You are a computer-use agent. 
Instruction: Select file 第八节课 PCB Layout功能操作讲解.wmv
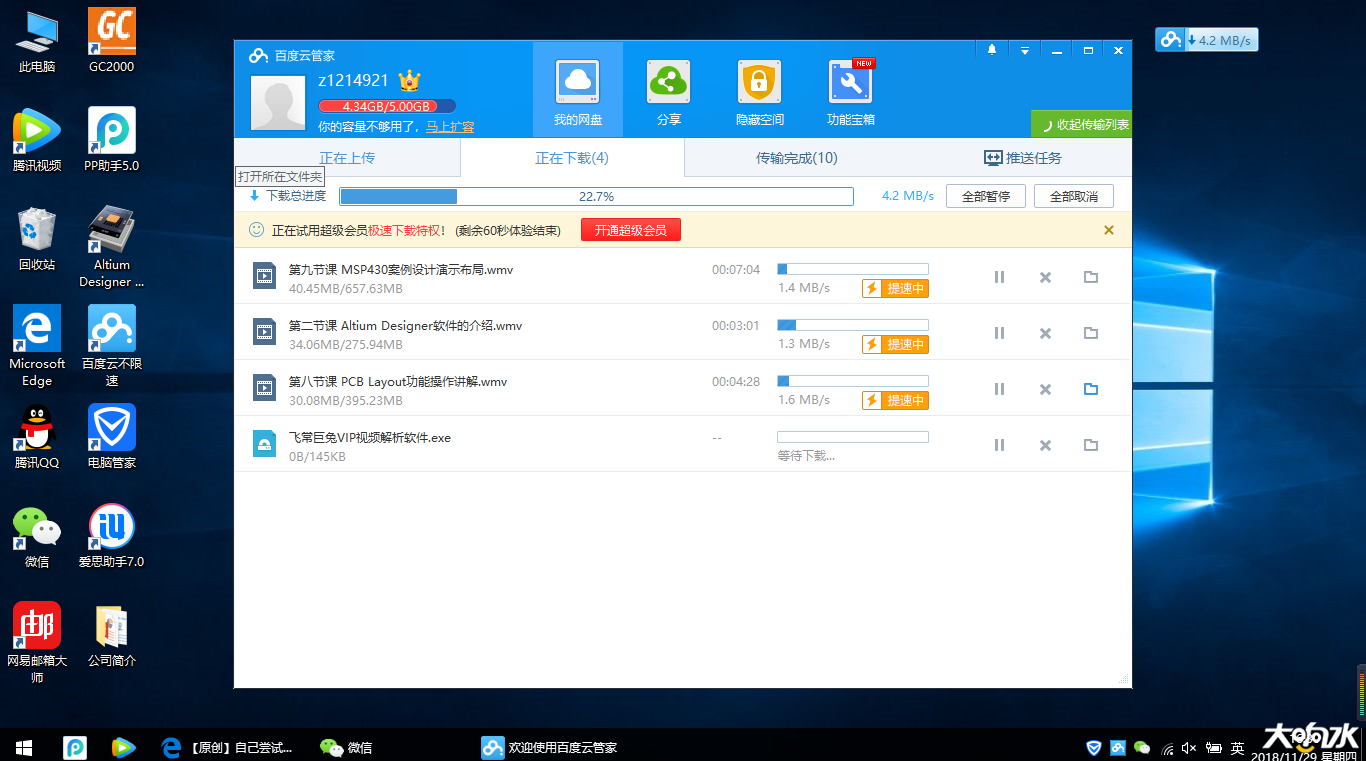[x=398, y=382]
